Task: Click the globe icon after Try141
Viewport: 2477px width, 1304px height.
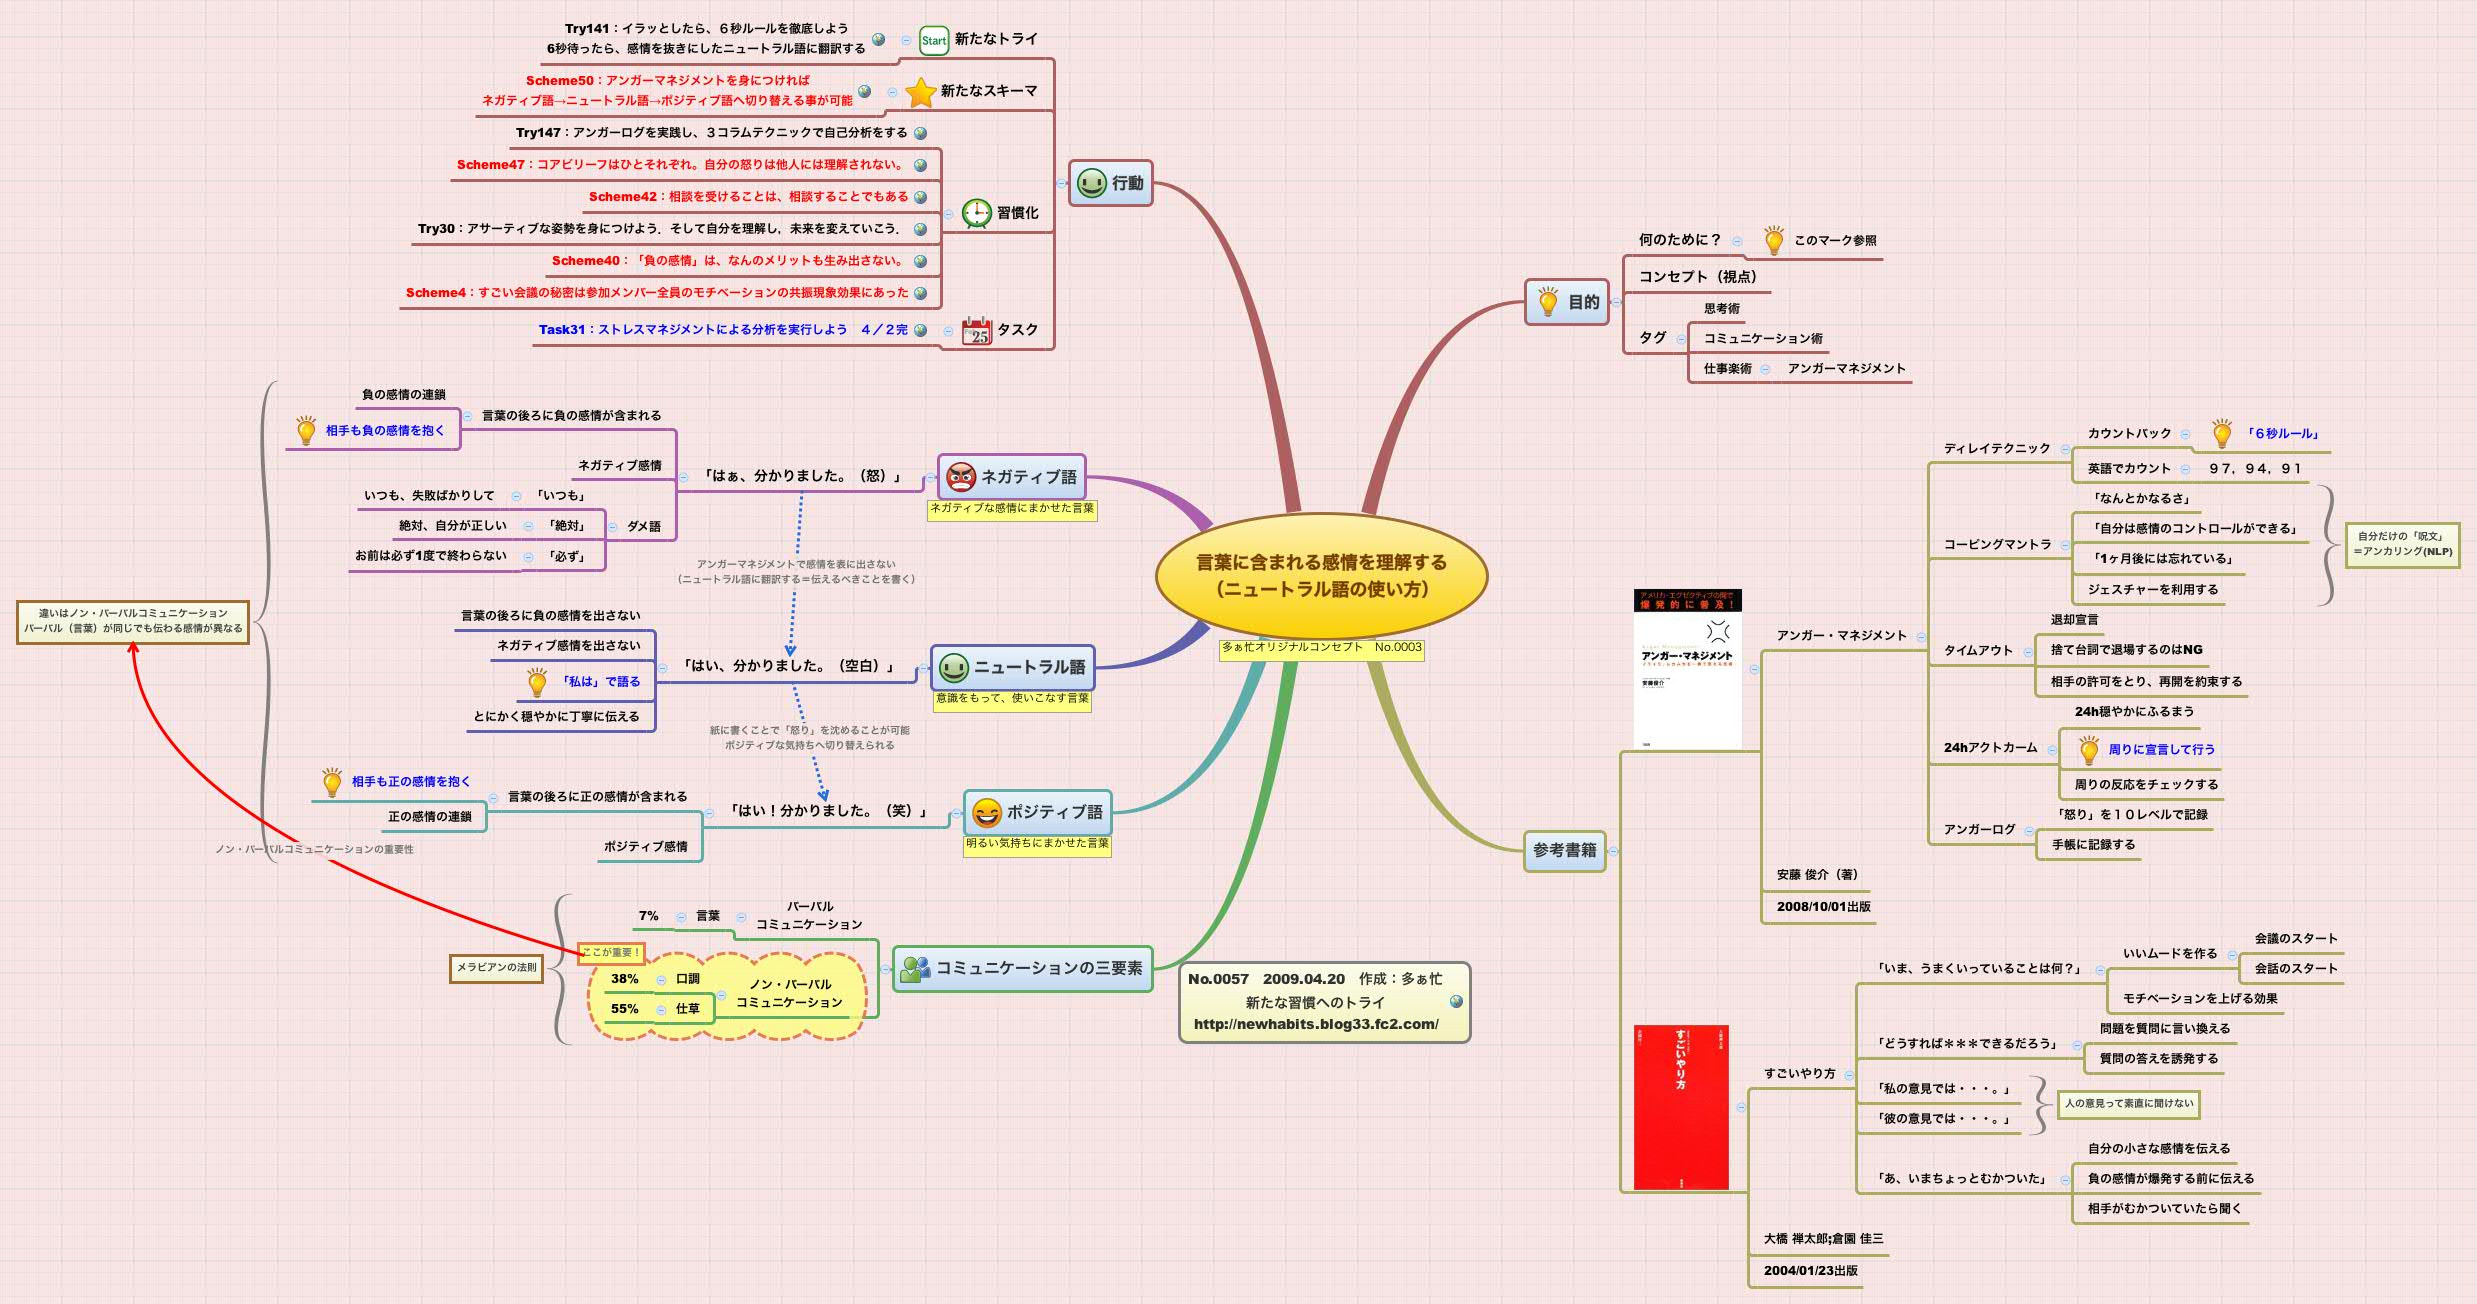Action: [878, 41]
